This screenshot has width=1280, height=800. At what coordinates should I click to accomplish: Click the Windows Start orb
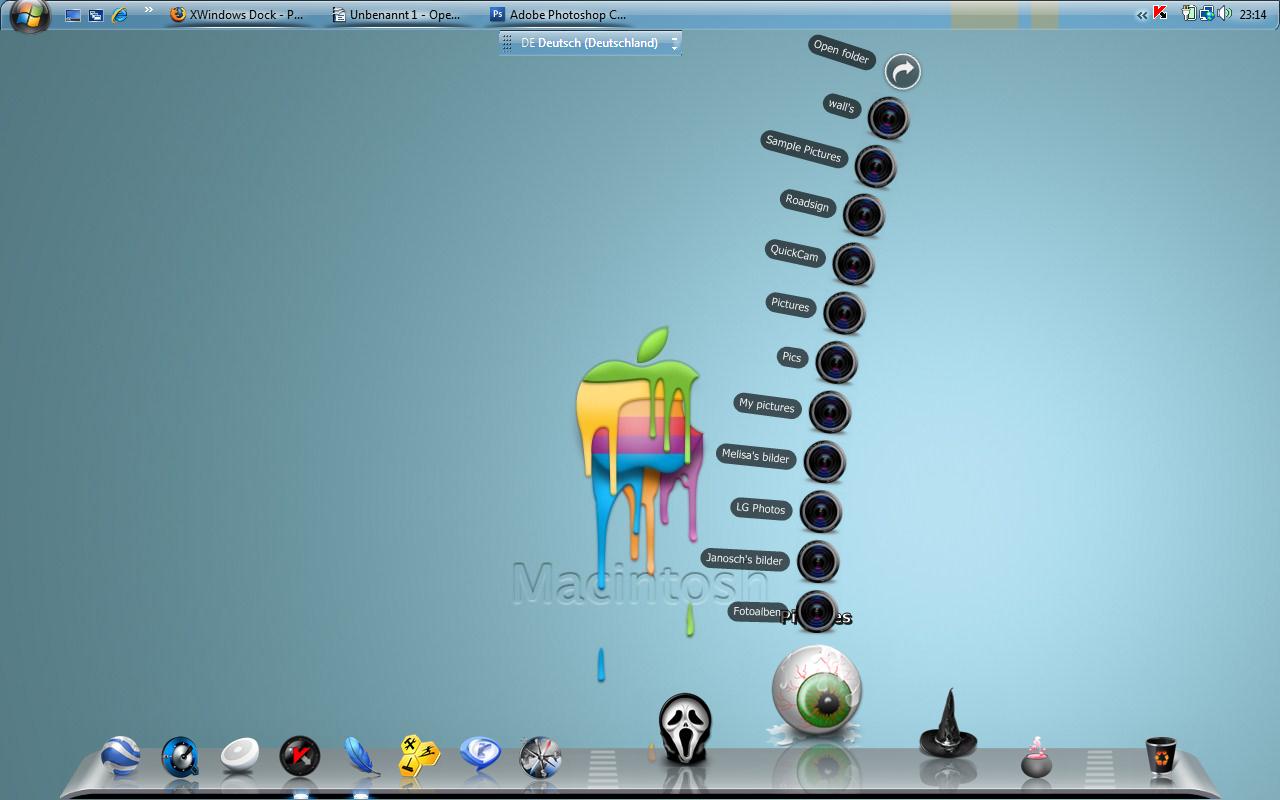pyautogui.click(x=30, y=14)
